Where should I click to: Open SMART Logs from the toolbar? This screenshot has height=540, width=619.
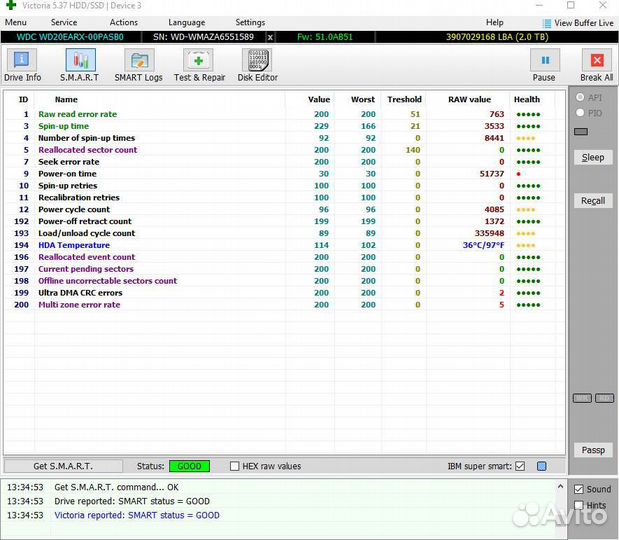(138, 65)
